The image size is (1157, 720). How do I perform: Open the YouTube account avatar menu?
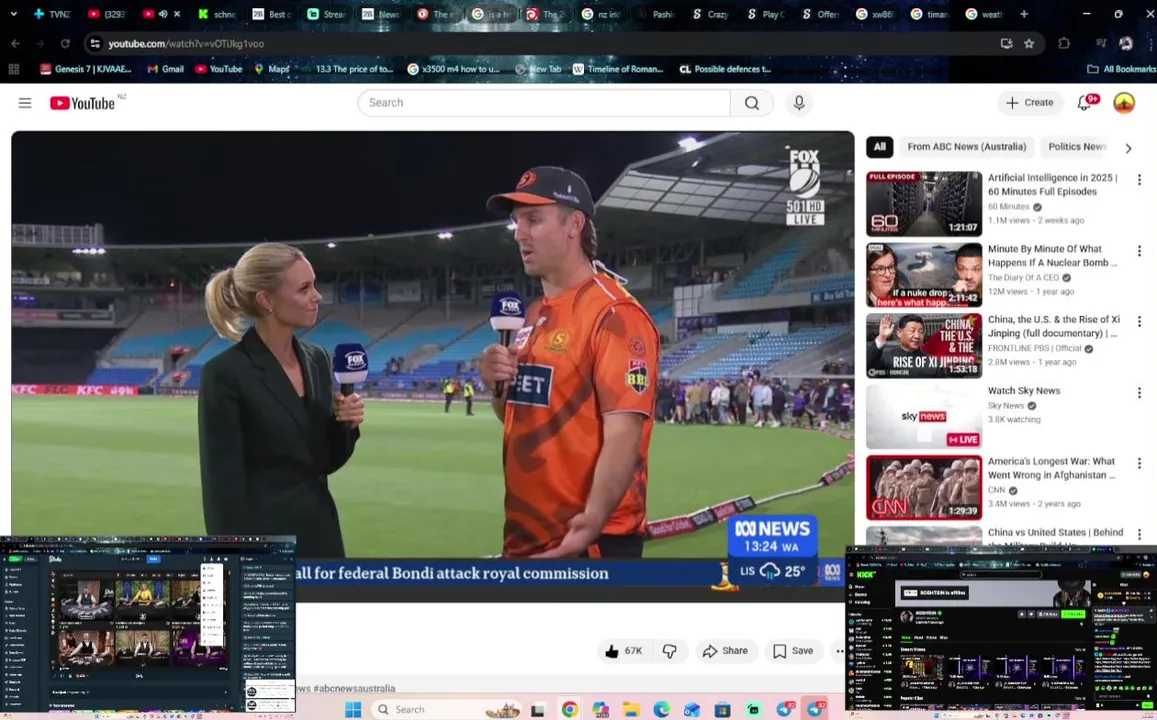tap(1124, 103)
